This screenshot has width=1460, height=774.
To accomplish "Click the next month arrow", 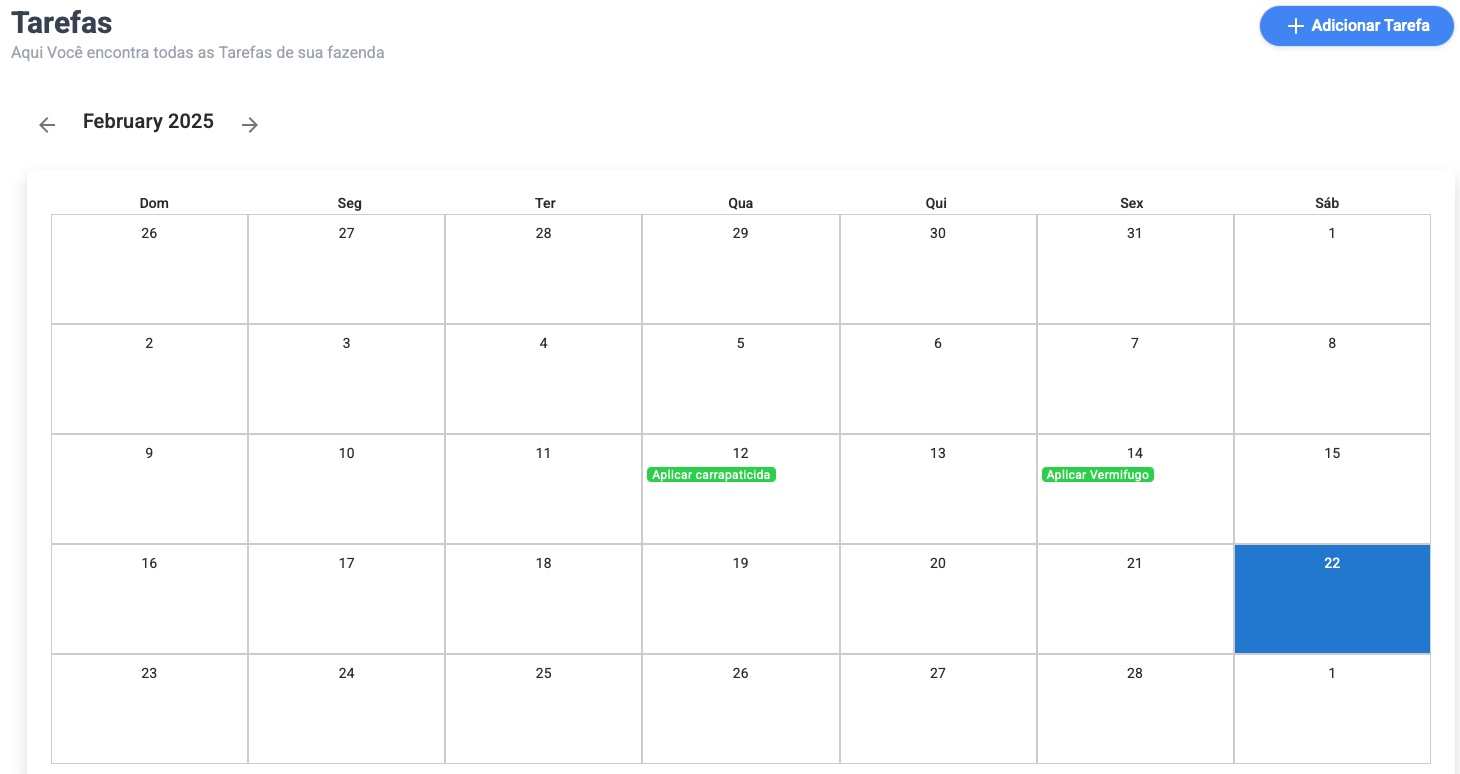I will click(249, 124).
